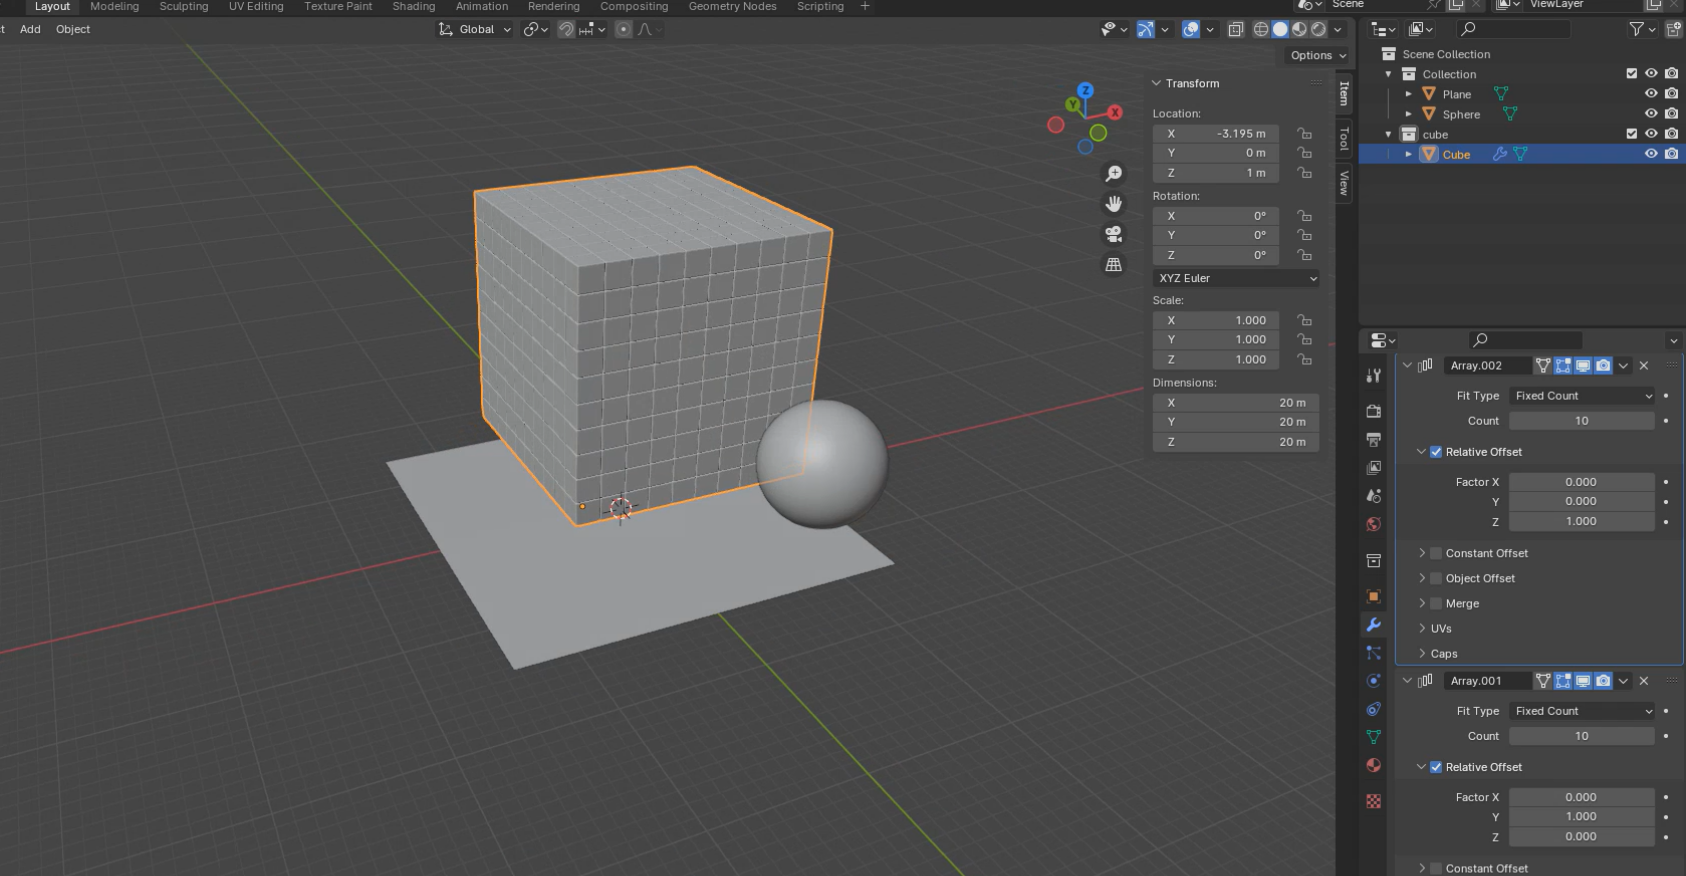Open the Add menu
Viewport: 1686px width, 876px height.
point(31,30)
